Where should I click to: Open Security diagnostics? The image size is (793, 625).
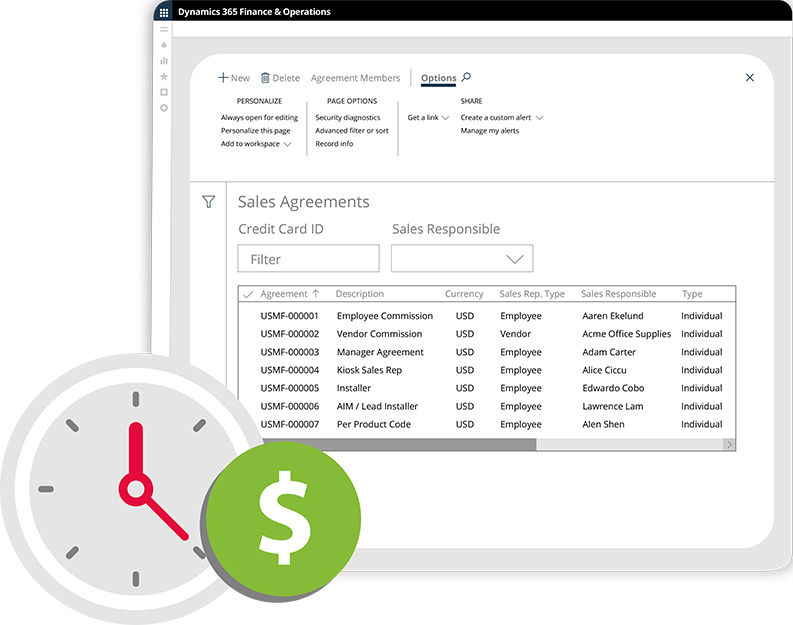tap(348, 117)
